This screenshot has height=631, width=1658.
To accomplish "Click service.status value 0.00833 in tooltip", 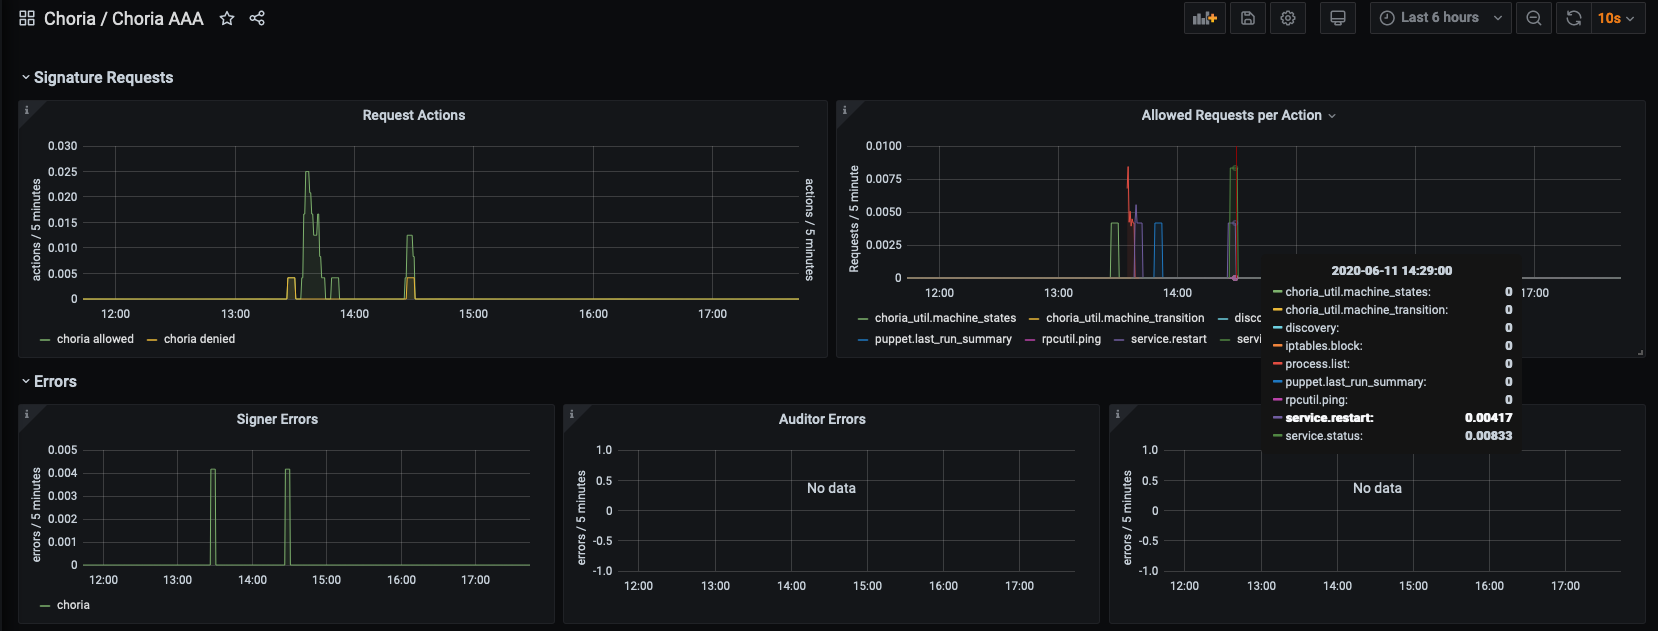I will pos(1488,436).
